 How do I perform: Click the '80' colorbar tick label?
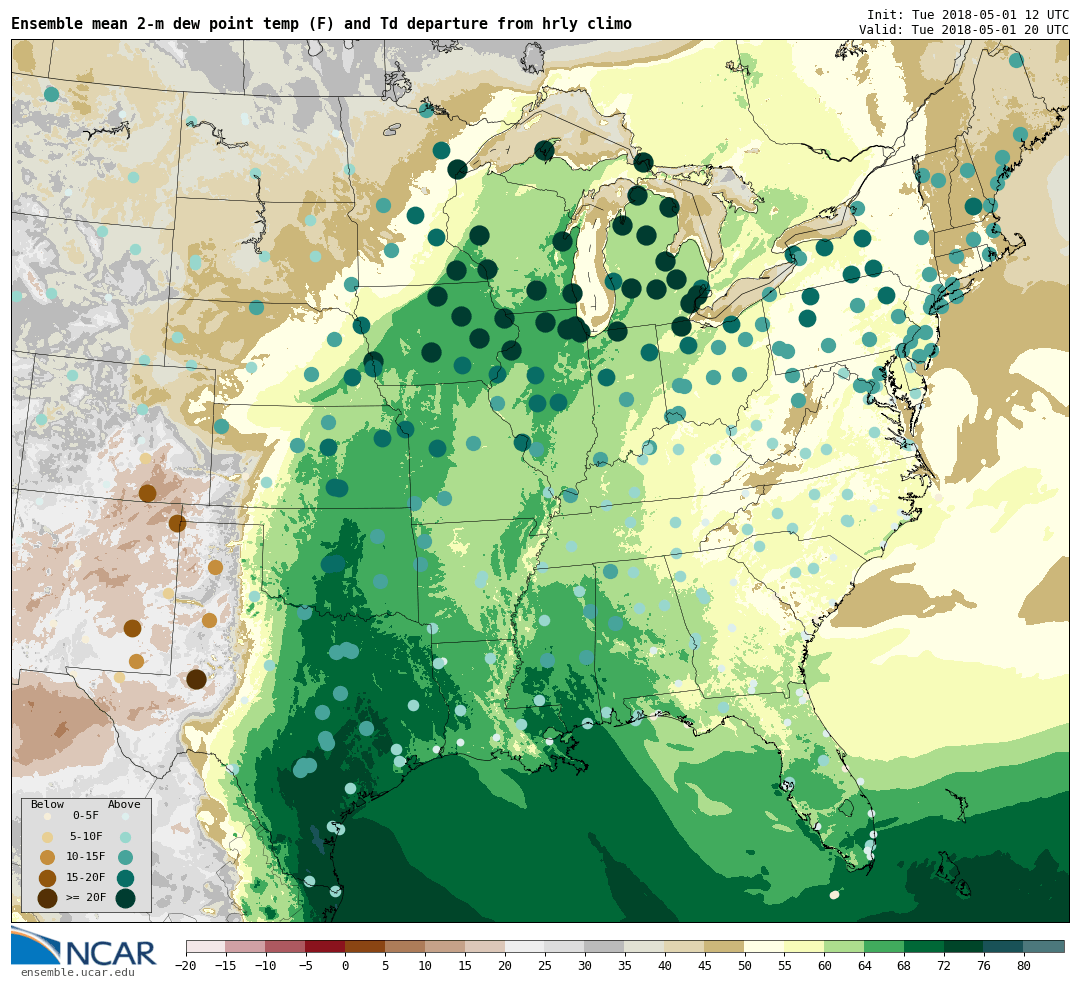(1024, 966)
